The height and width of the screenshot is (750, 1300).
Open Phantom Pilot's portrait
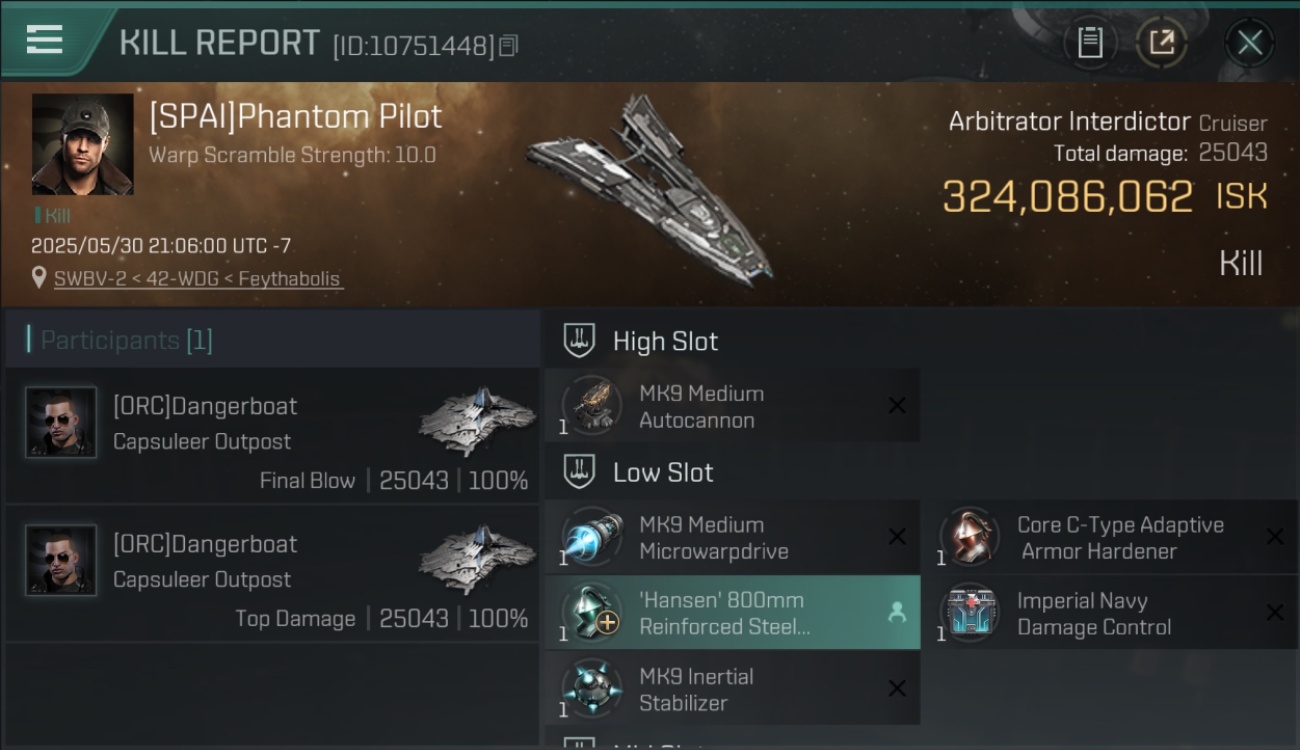pyautogui.click(x=82, y=144)
